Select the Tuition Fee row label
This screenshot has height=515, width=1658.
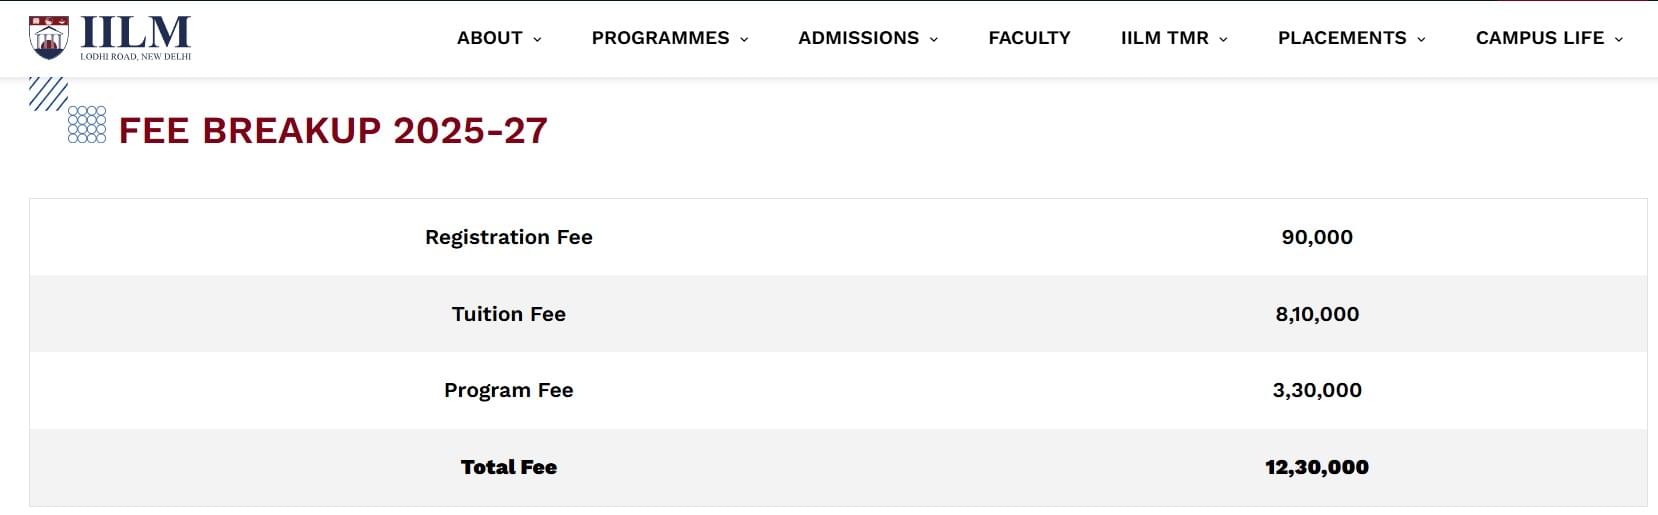[508, 314]
